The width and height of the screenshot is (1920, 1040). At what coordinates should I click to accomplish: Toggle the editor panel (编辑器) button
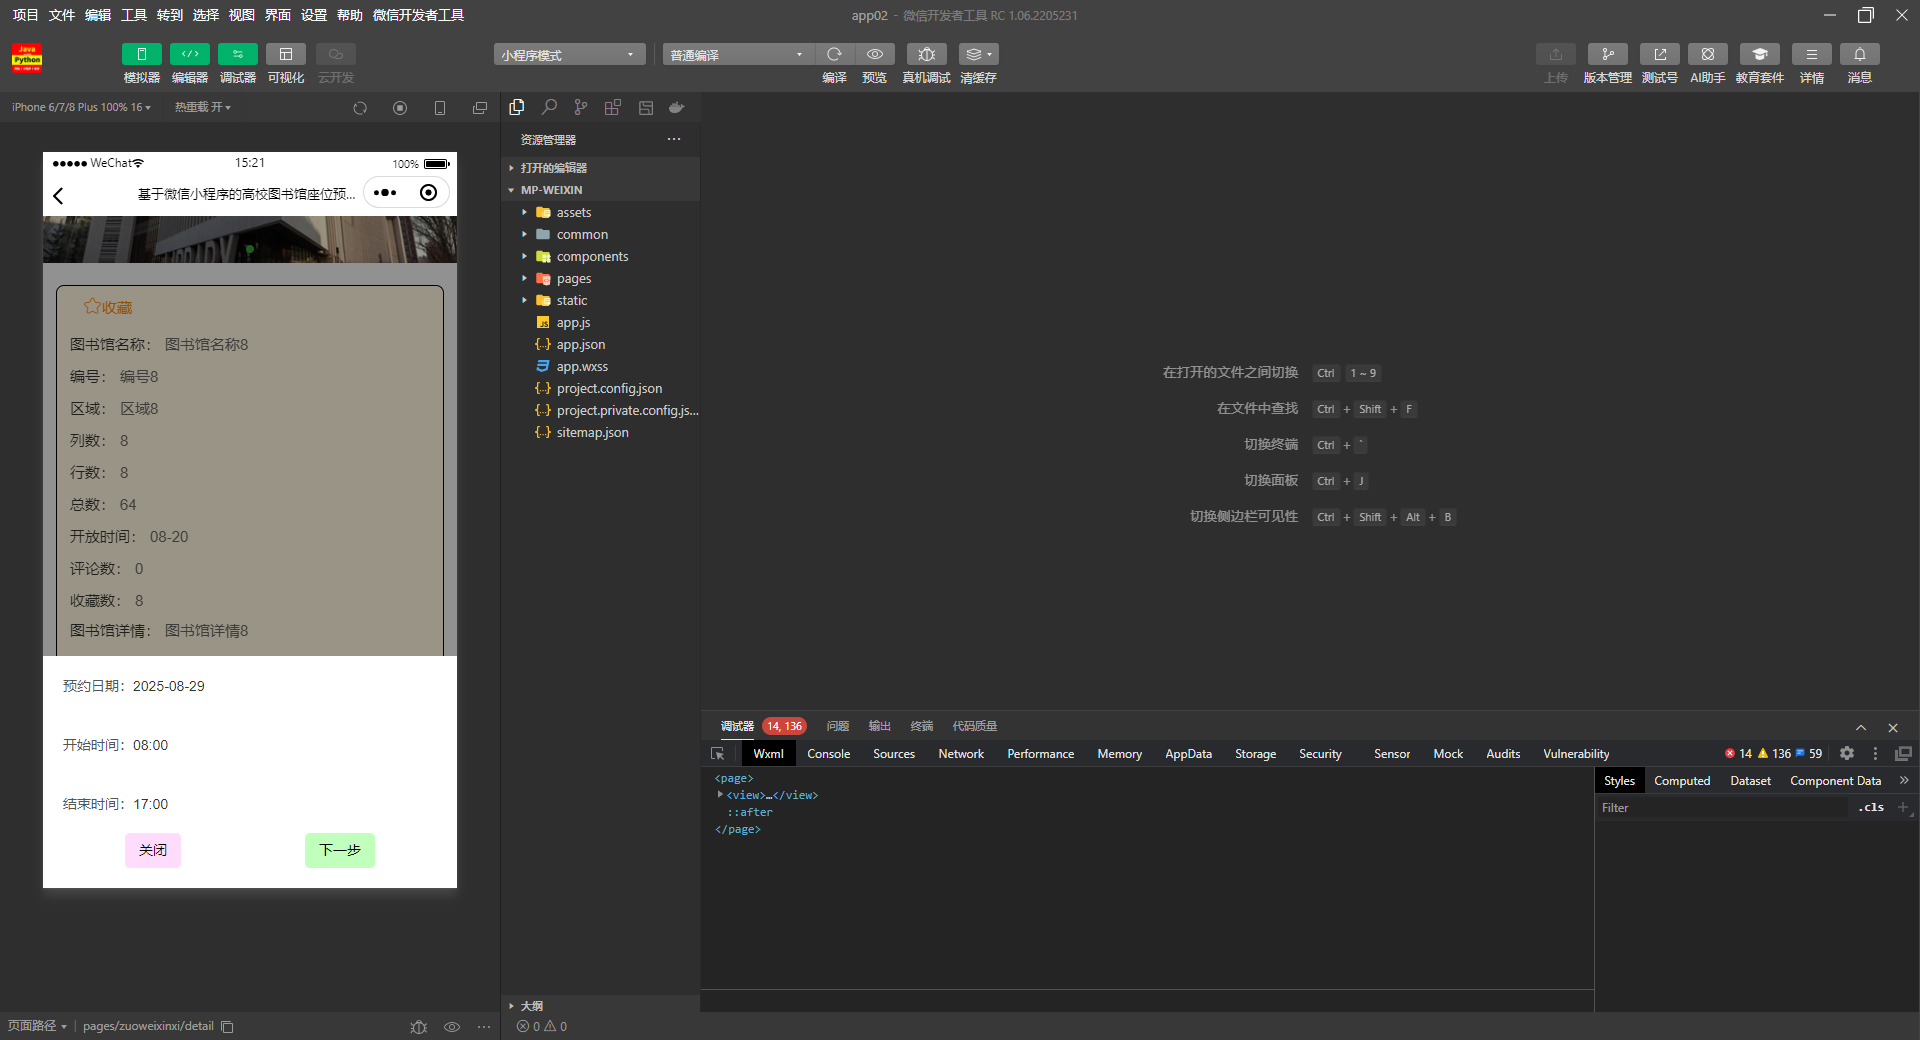(x=190, y=54)
